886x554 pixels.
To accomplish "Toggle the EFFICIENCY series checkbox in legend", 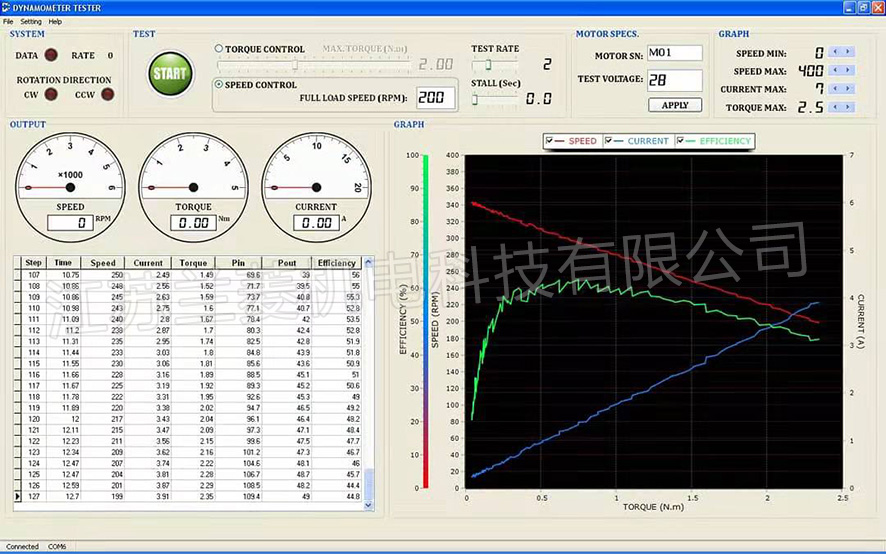I will pos(681,141).
